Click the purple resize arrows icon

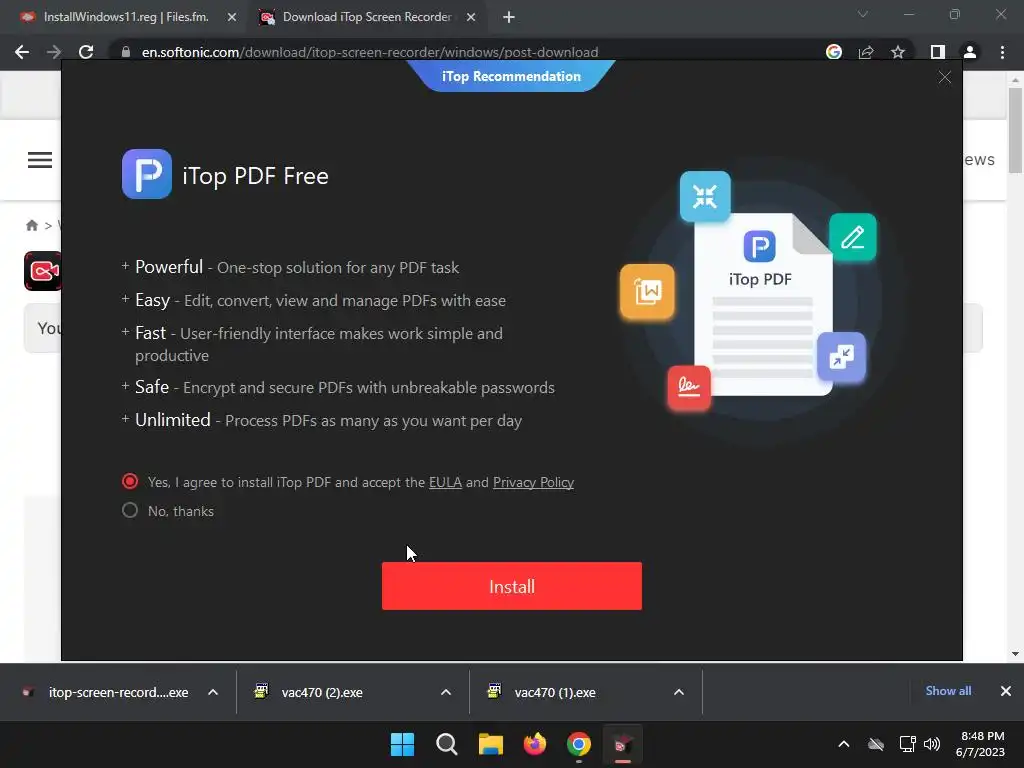841,357
